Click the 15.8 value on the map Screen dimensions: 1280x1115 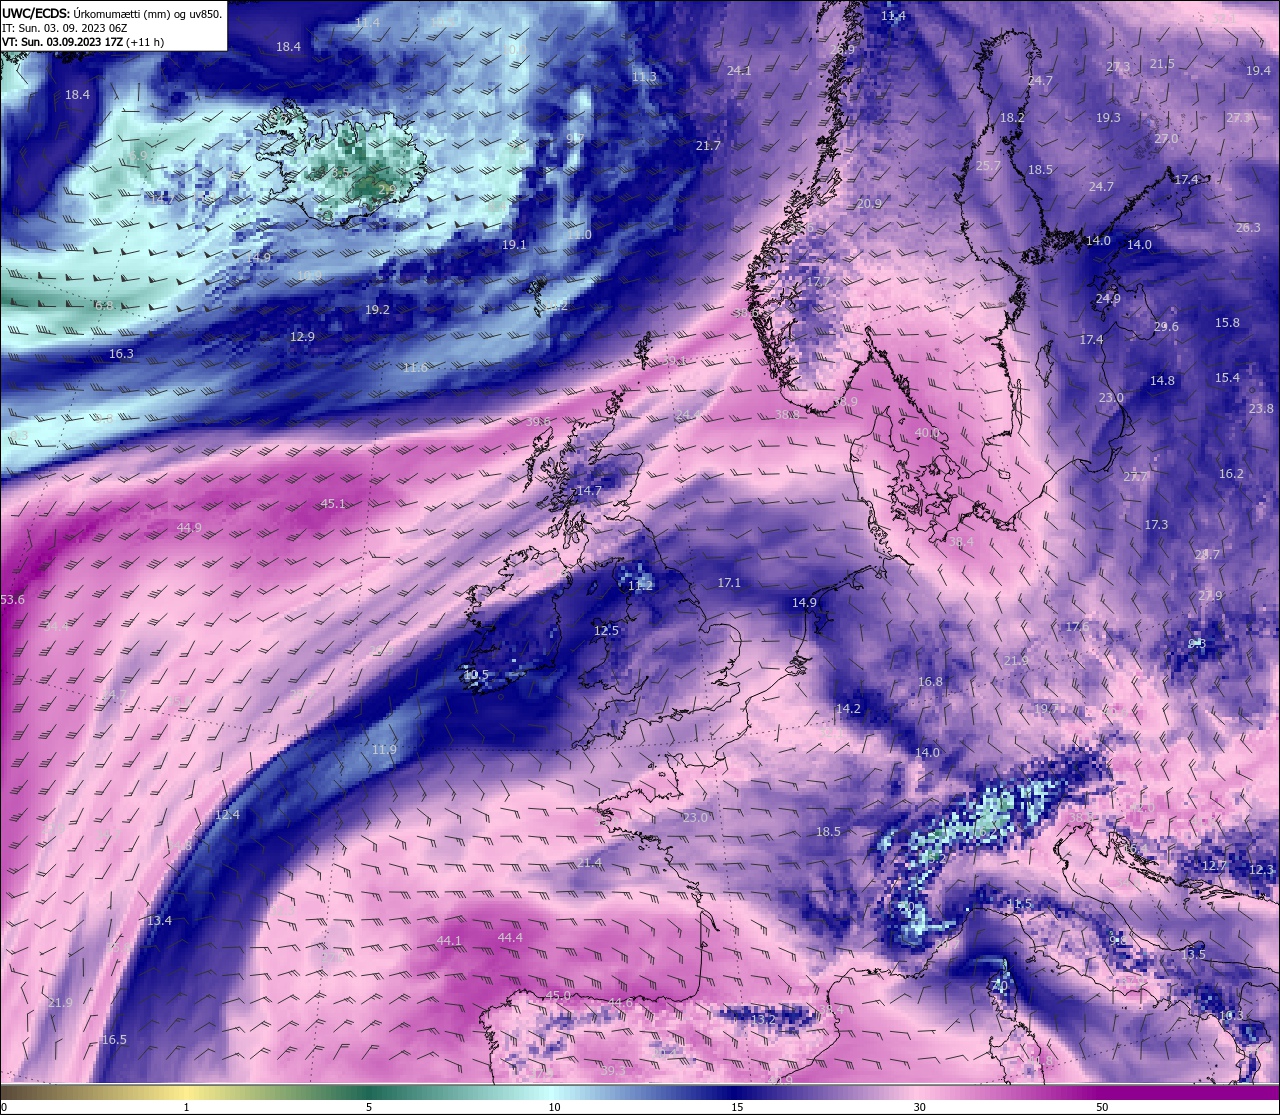(x=1227, y=323)
